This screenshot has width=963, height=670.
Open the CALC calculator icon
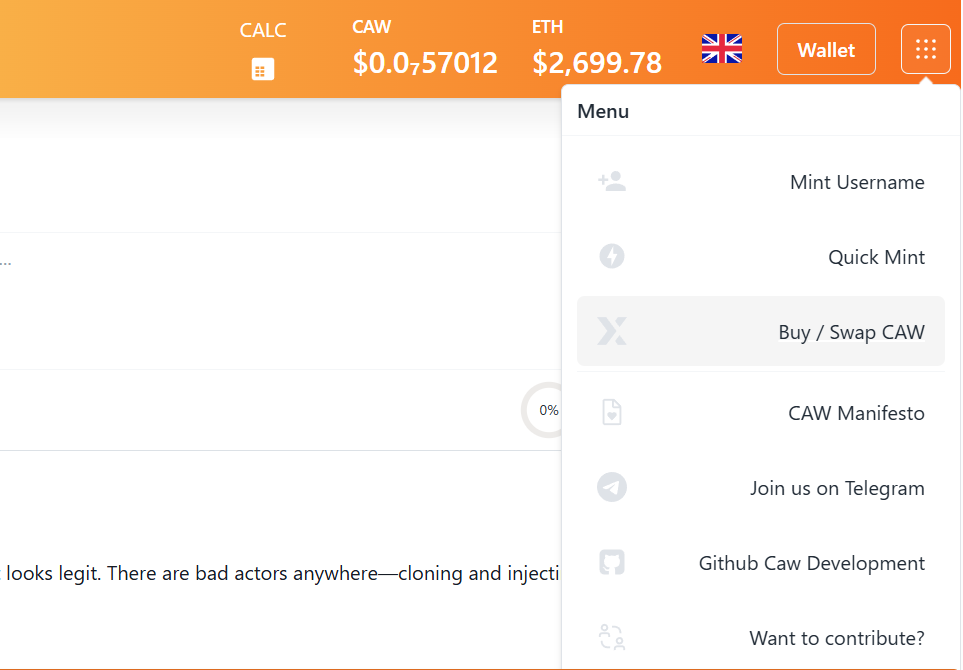coord(263,69)
